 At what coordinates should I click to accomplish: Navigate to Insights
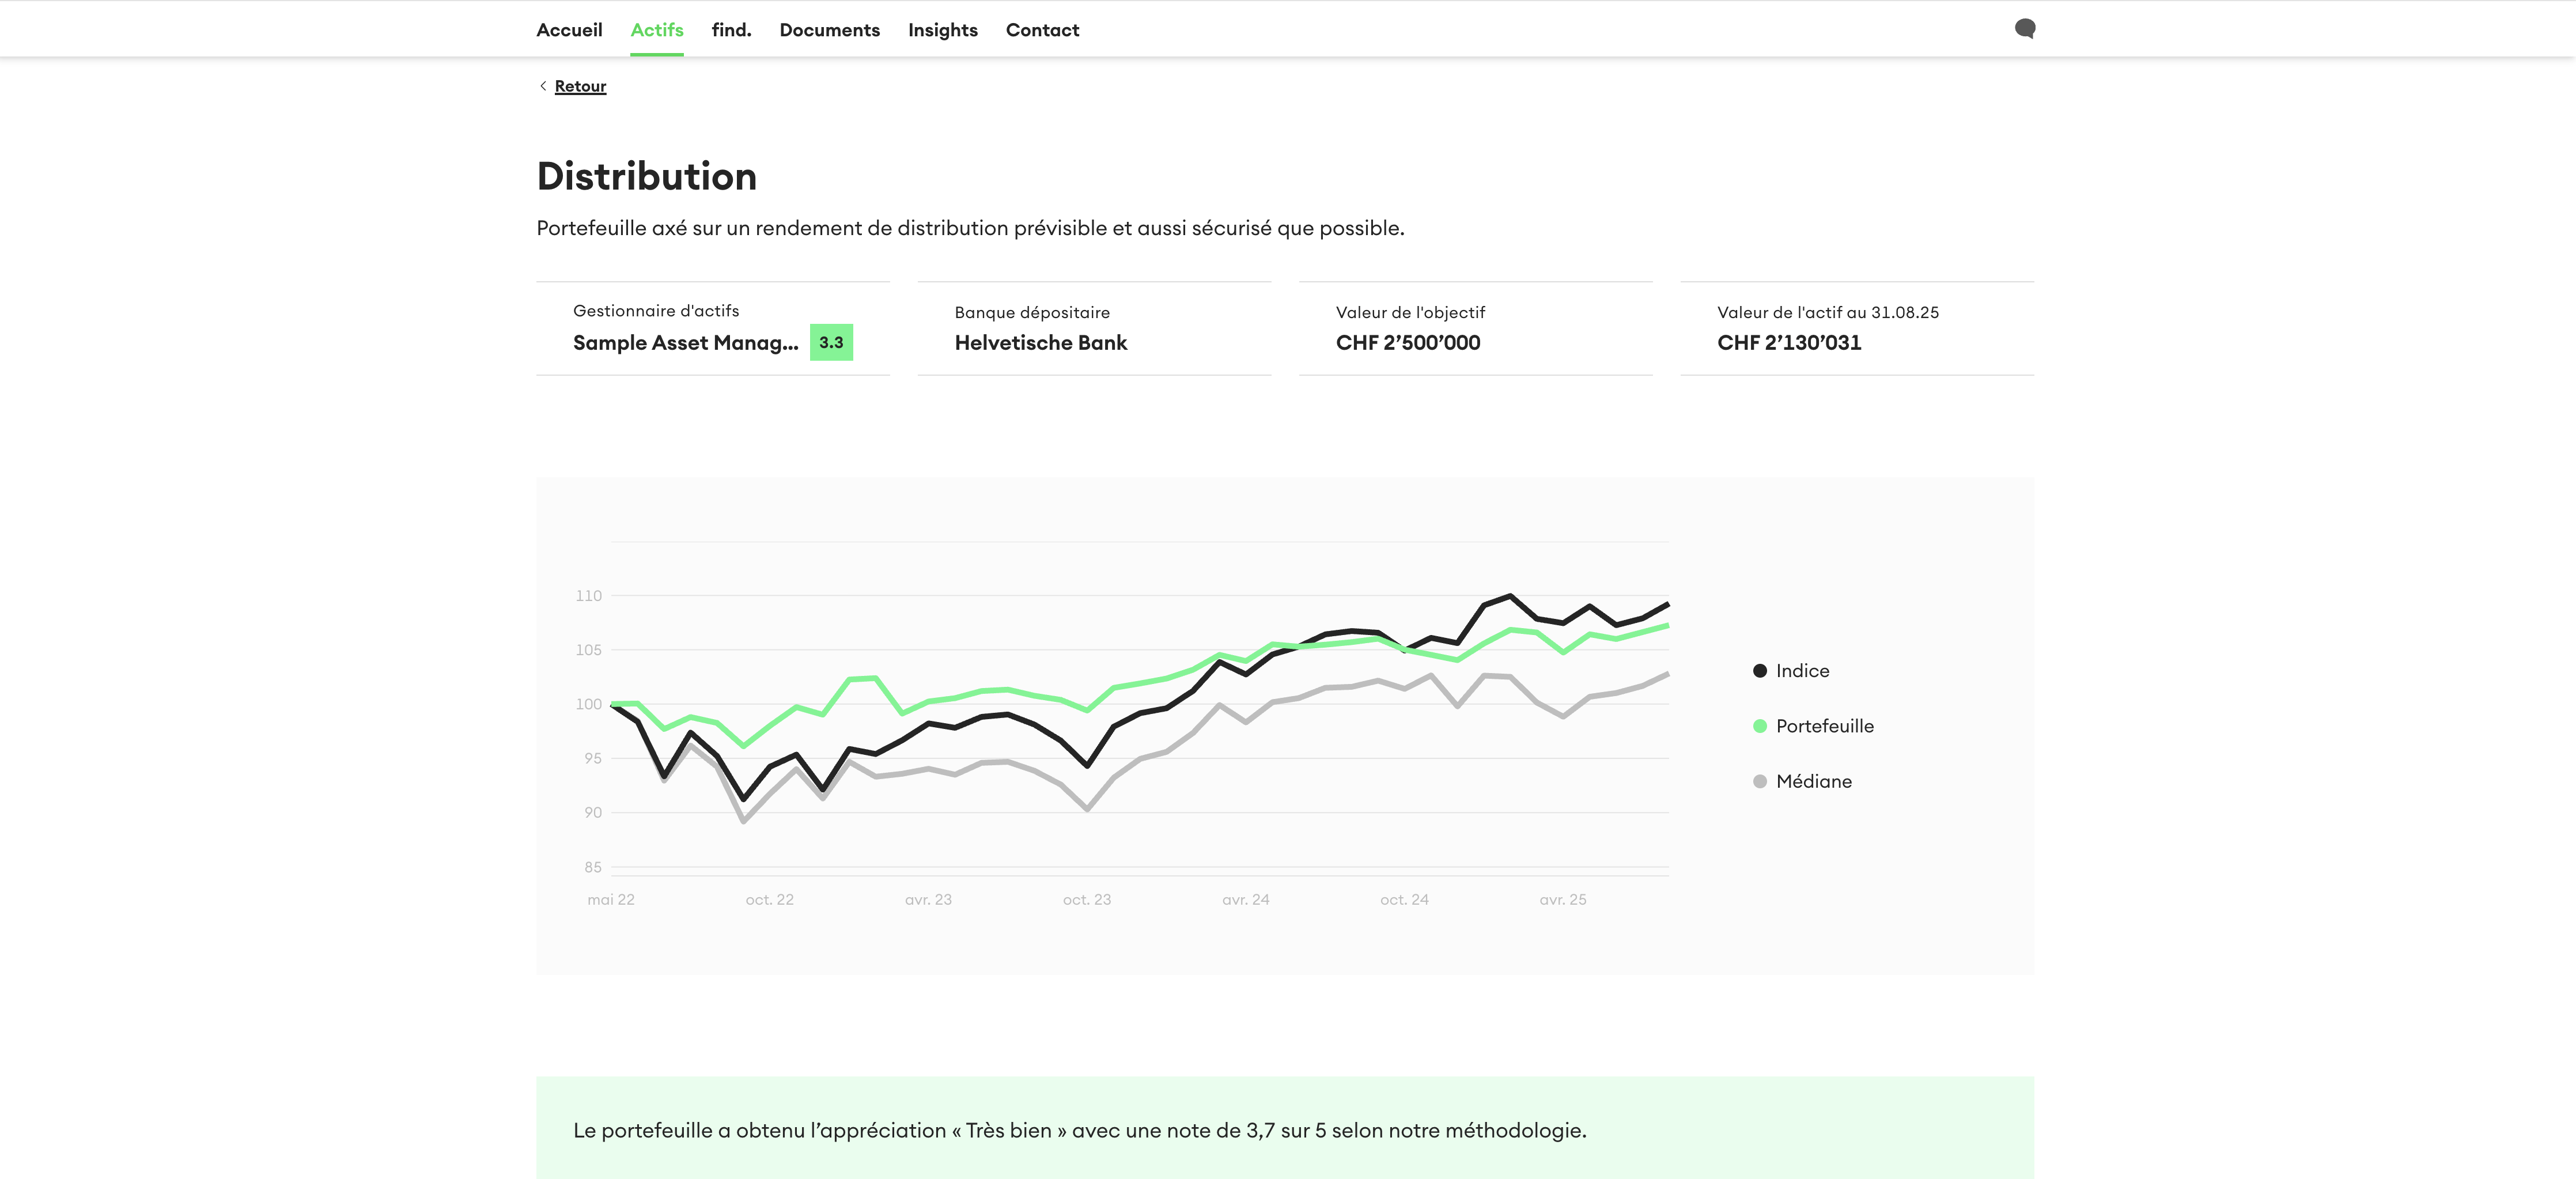(942, 30)
